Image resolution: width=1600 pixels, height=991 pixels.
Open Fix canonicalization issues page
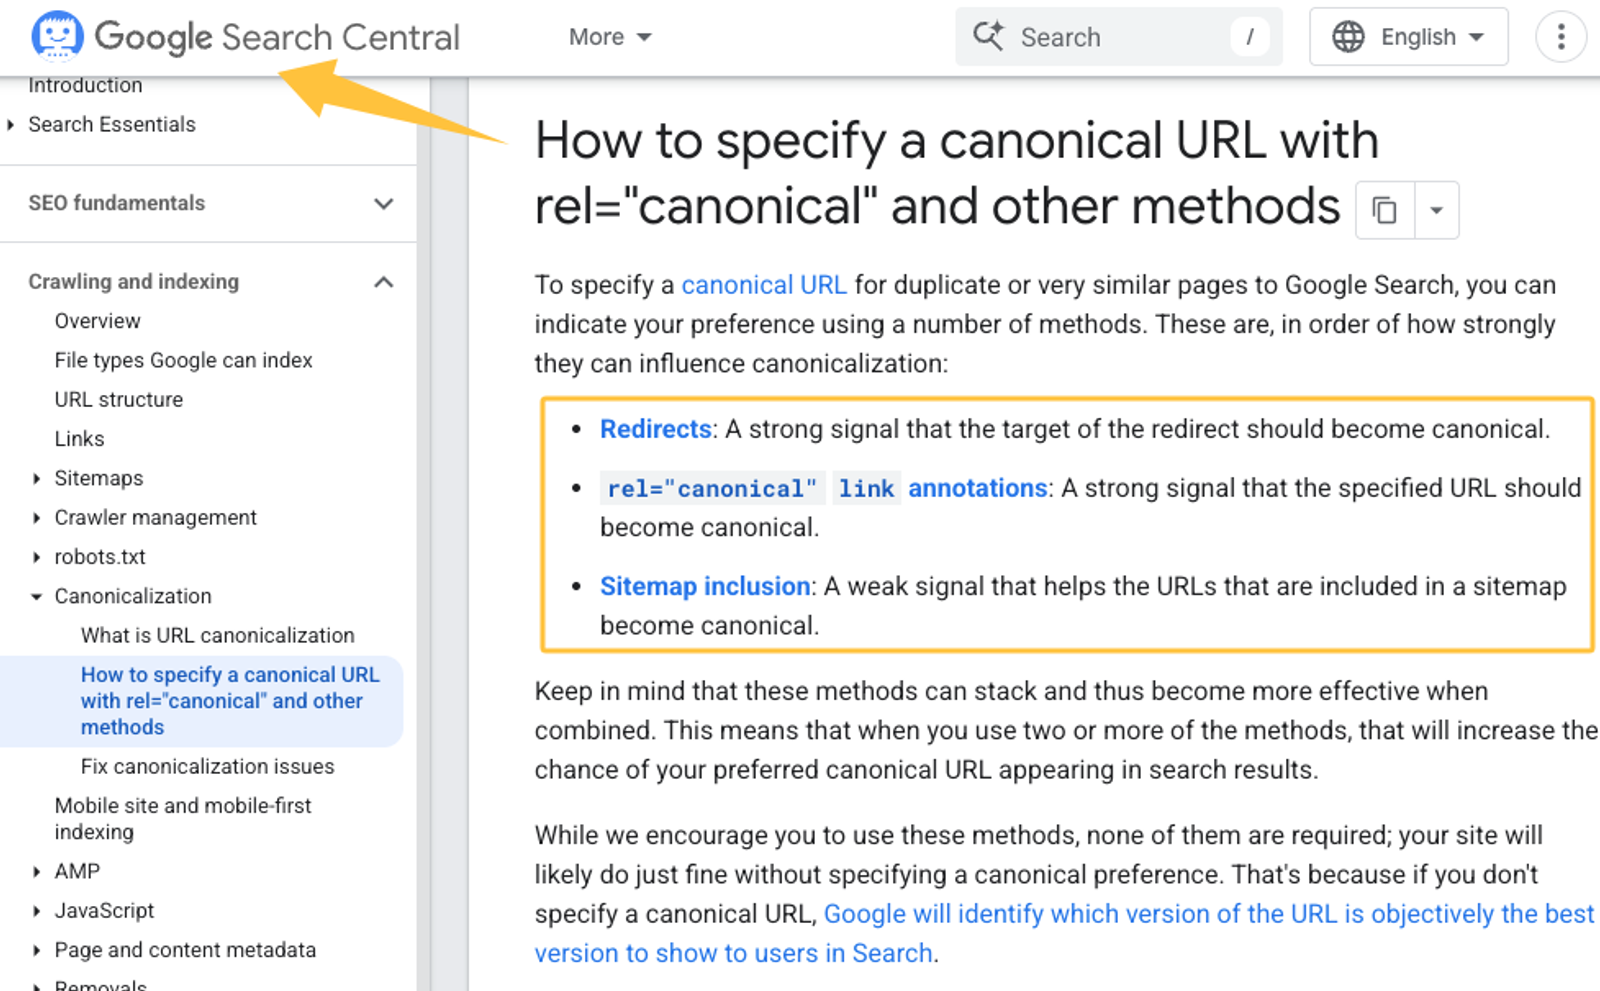coord(207,766)
